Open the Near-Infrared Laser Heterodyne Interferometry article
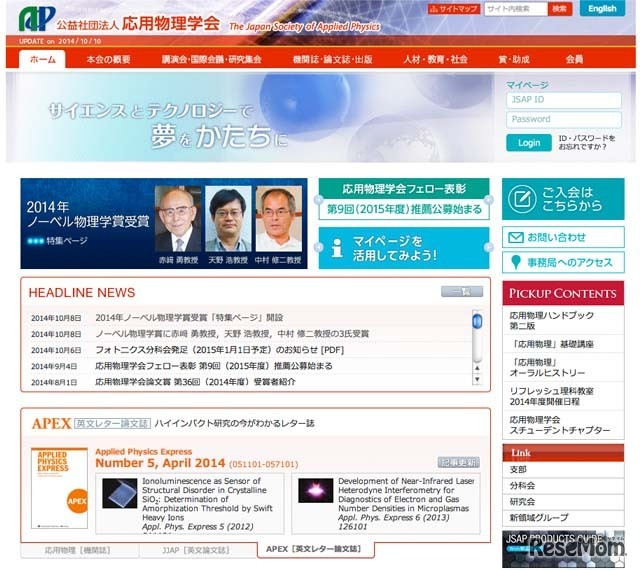Image resolution: width=640 pixels, height=570 pixels. 406,494
